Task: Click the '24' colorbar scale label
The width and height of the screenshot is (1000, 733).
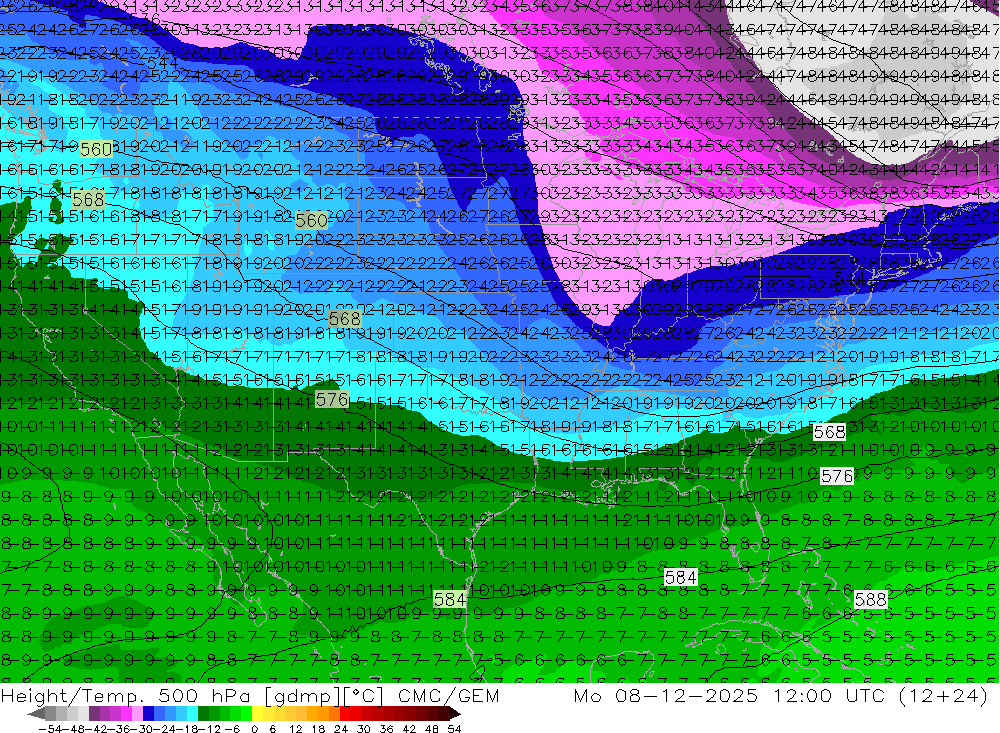Action: tap(341, 729)
